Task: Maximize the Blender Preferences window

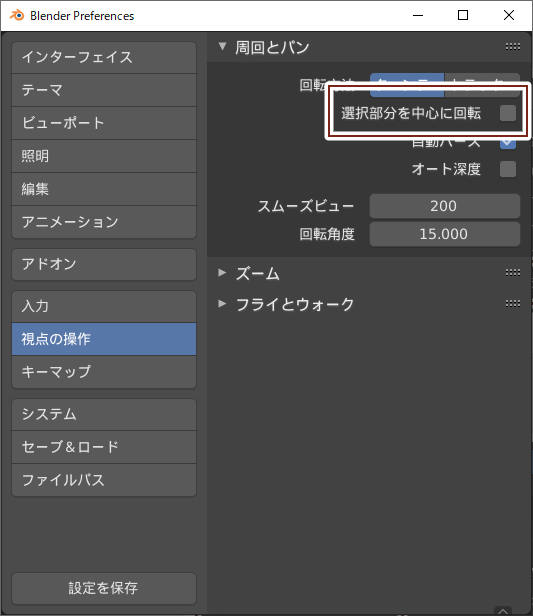Action: click(x=463, y=15)
